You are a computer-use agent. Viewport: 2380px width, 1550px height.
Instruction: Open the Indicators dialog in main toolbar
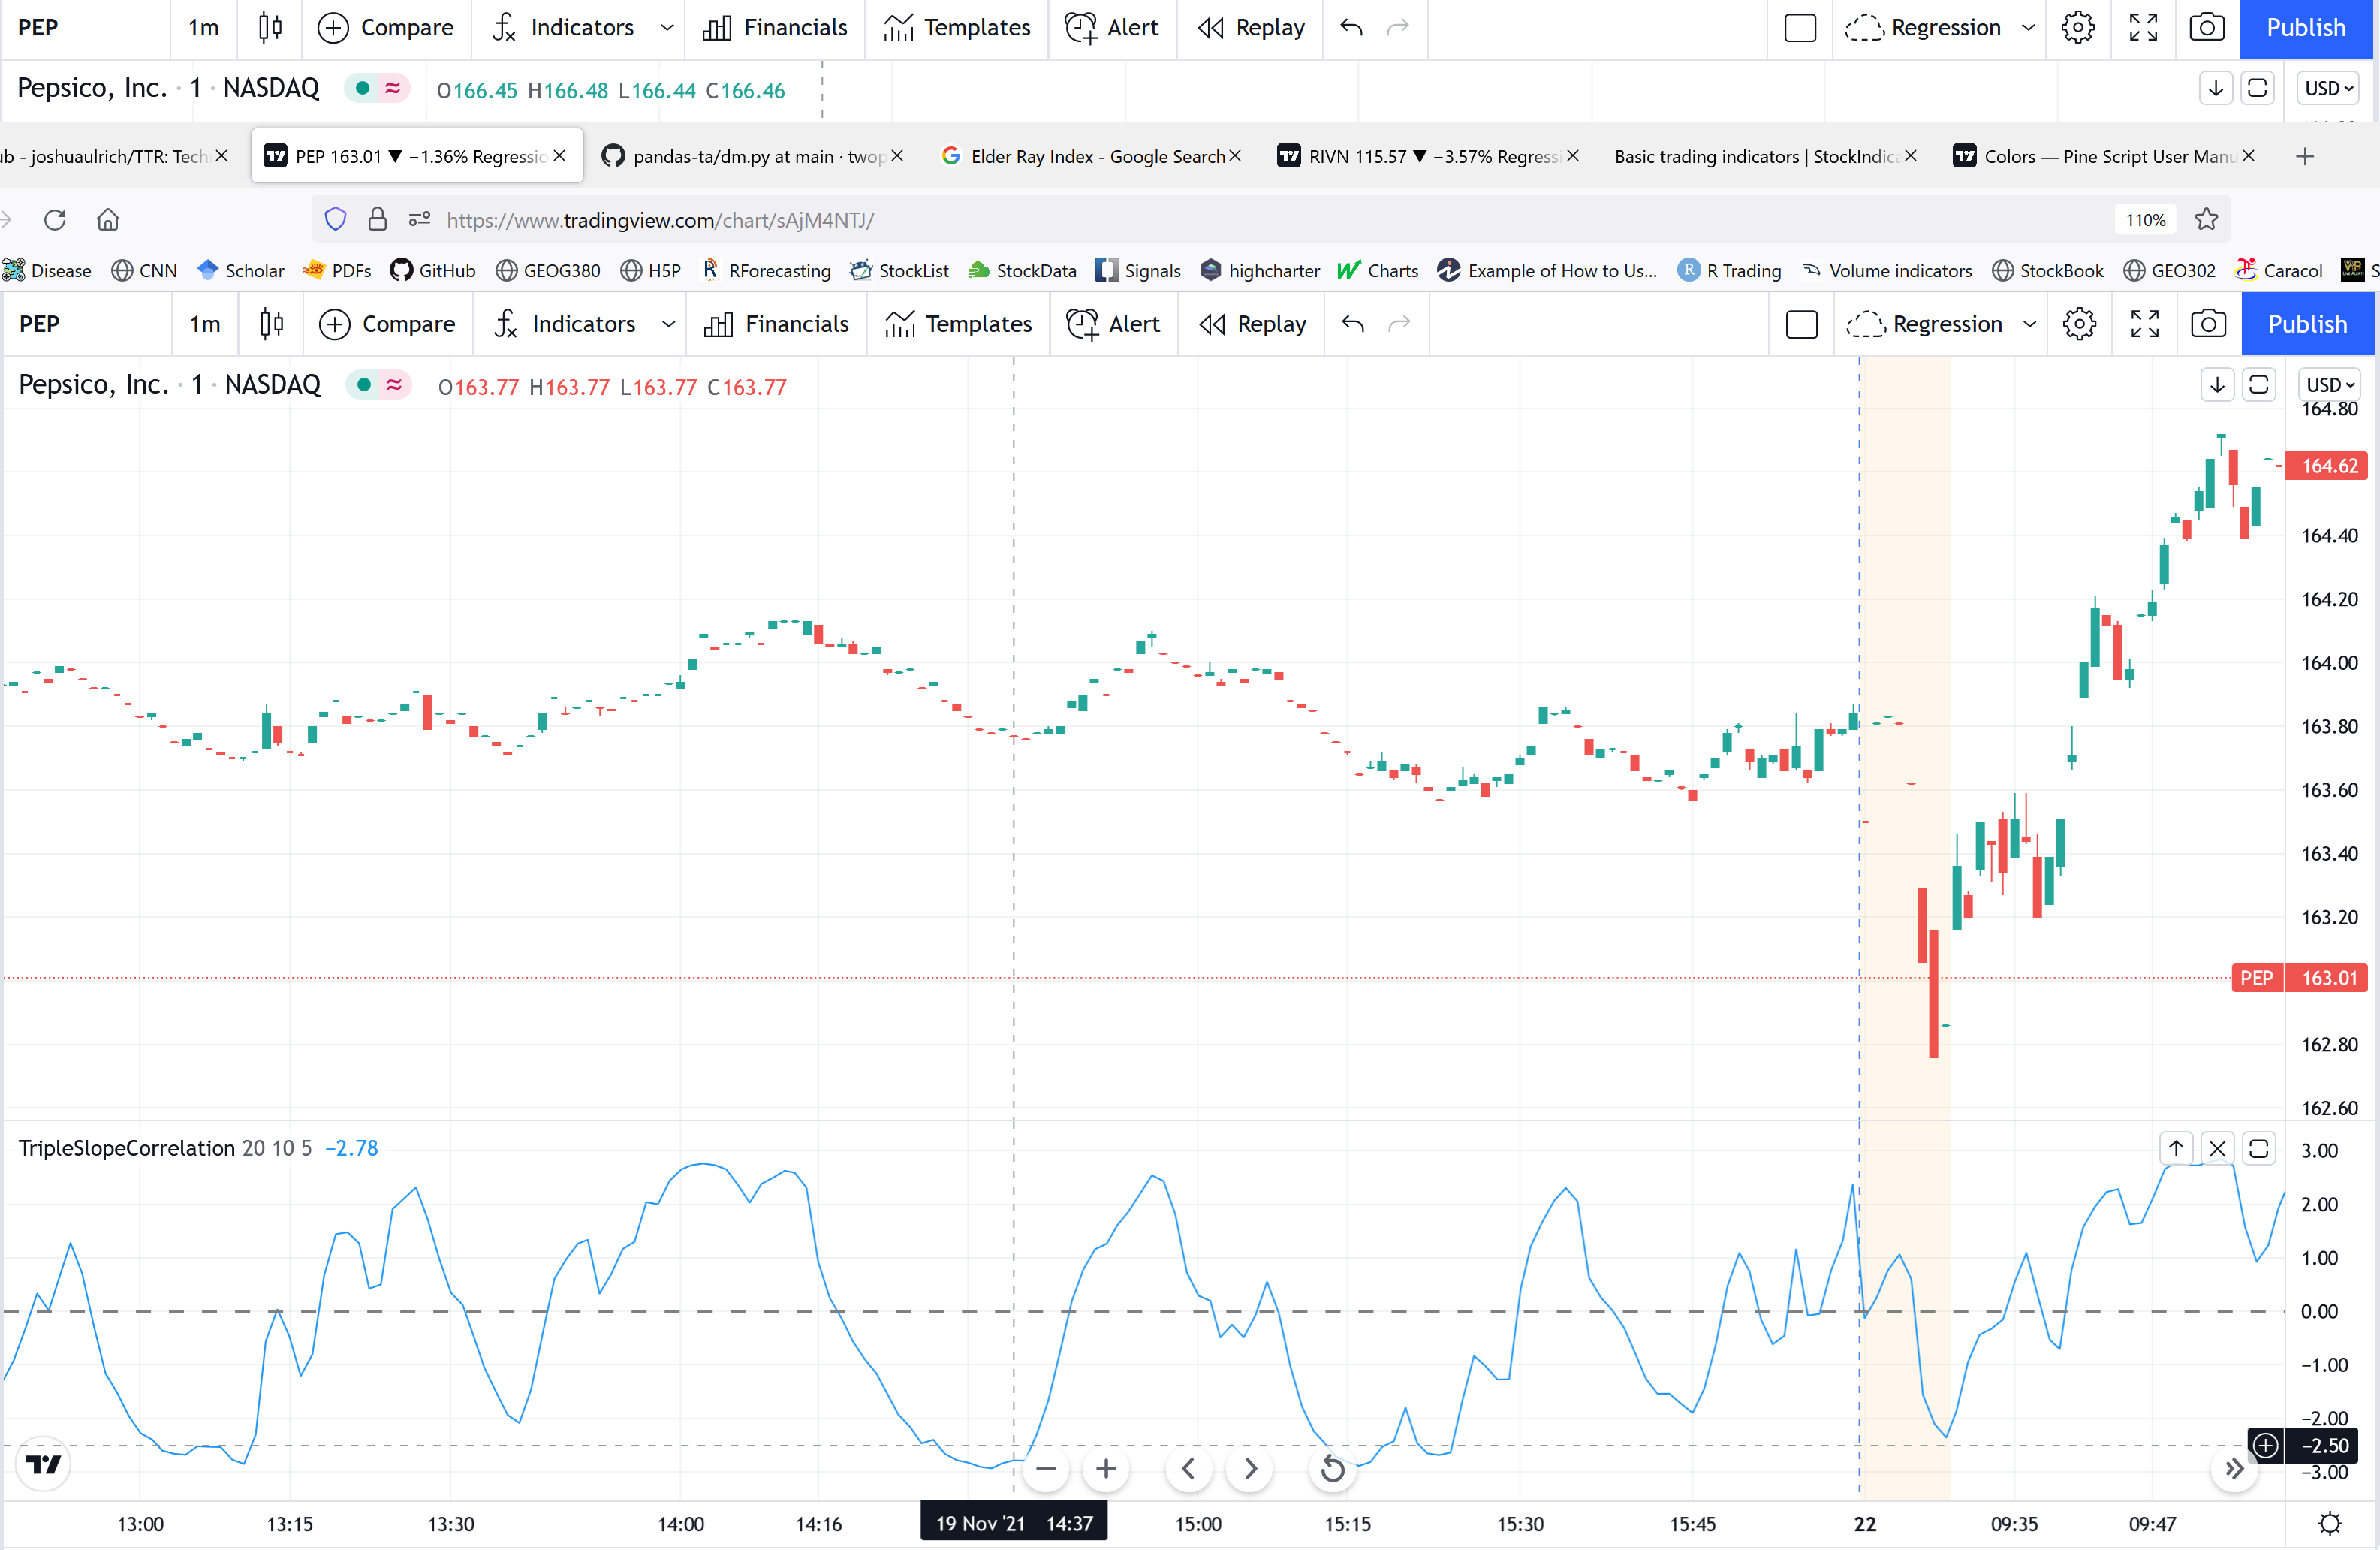(565, 324)
